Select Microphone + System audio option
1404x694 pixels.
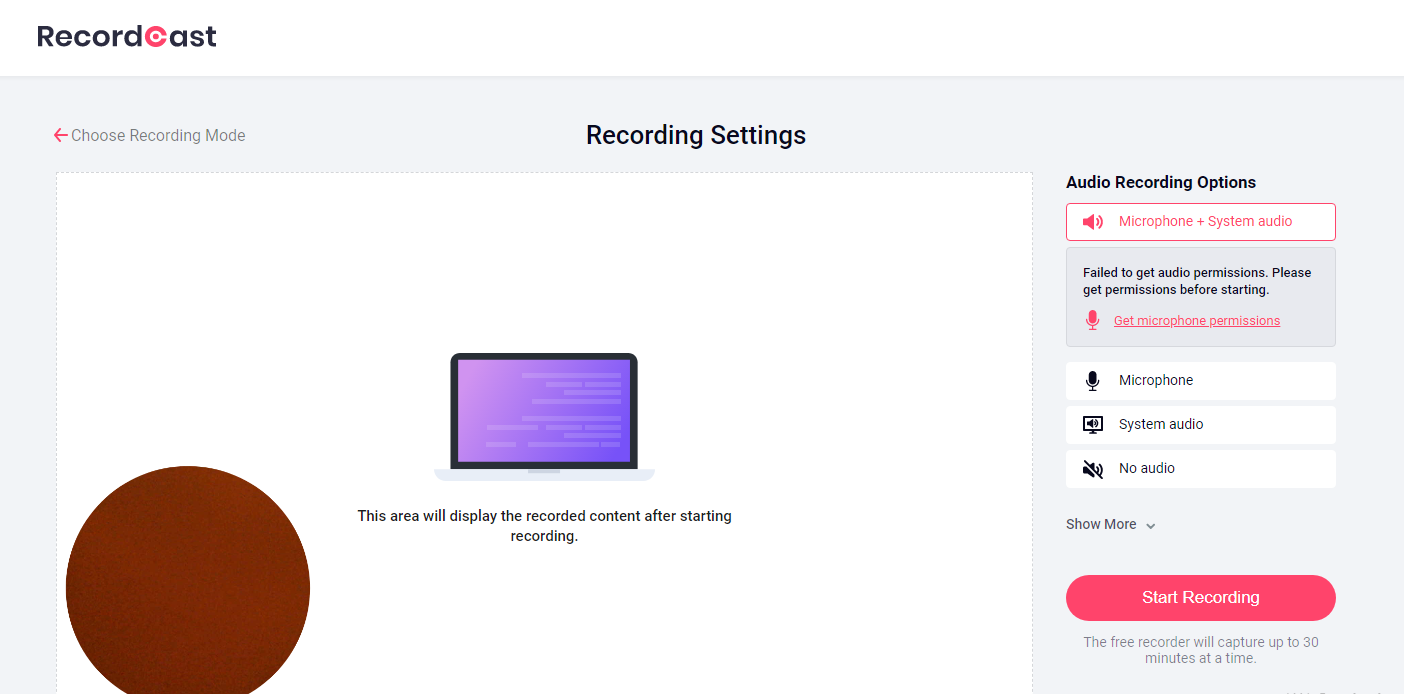tap(1201, 222)
